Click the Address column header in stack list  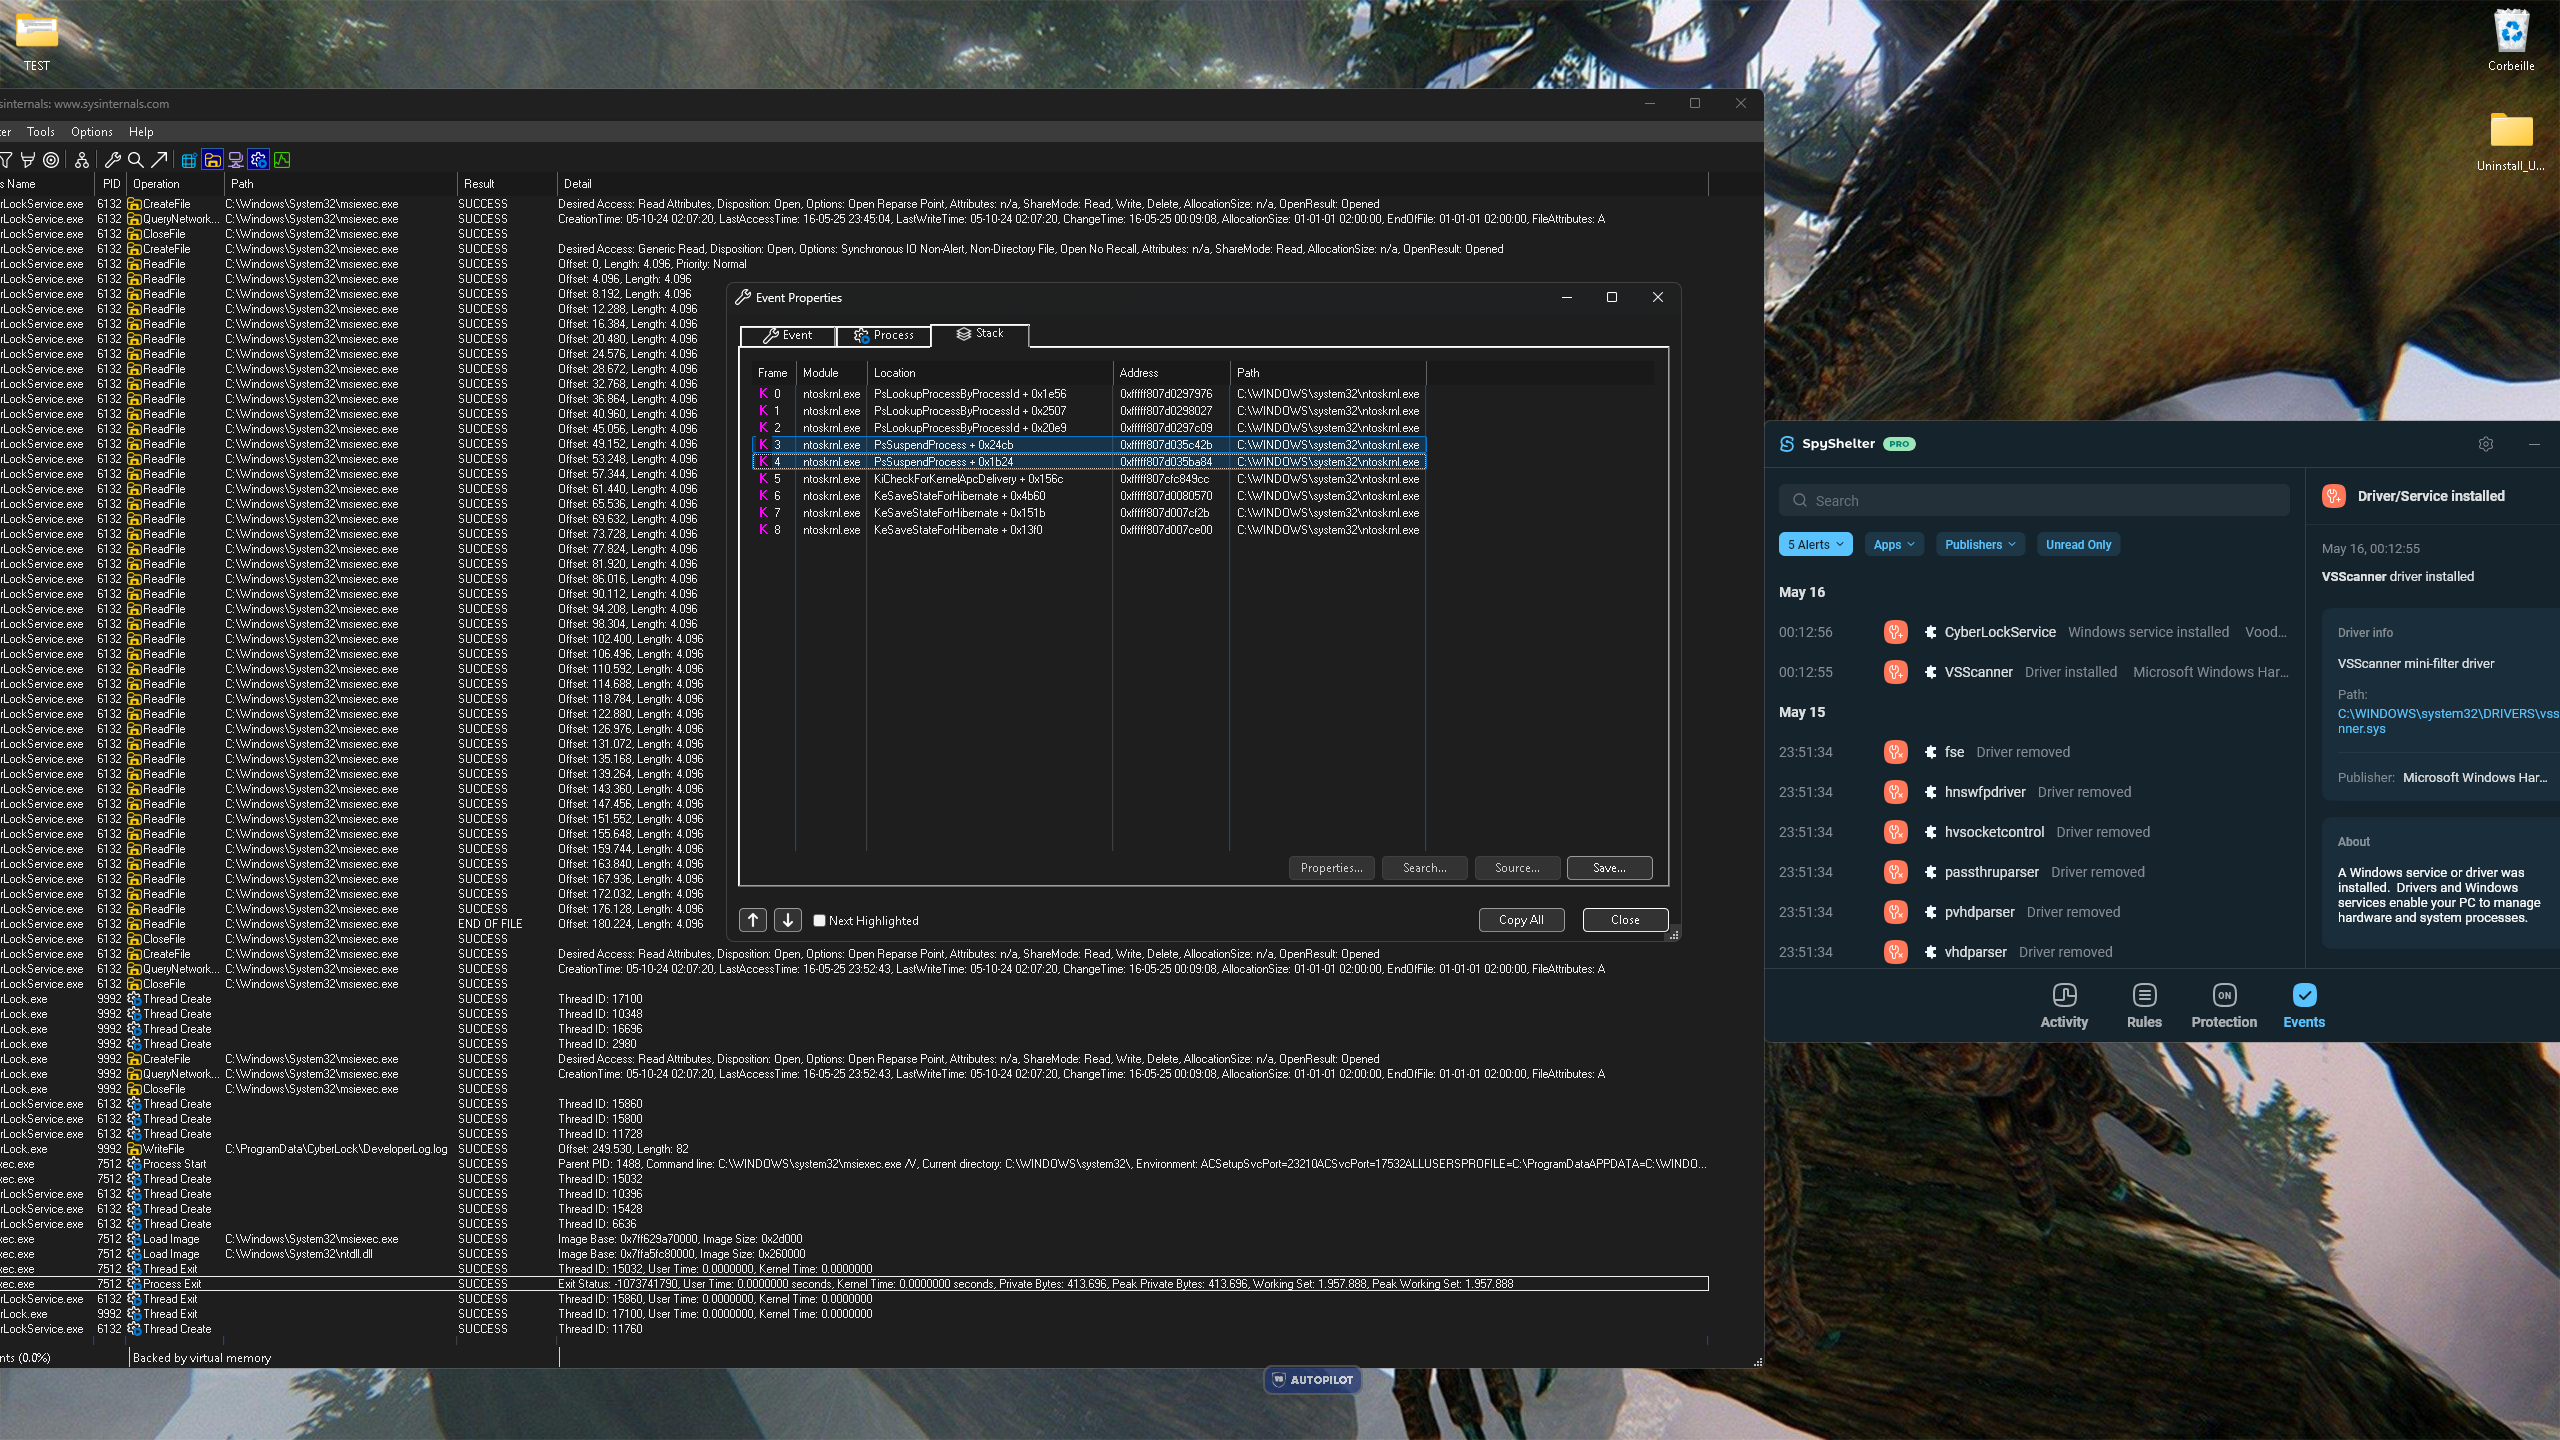tap(1171, 373)
